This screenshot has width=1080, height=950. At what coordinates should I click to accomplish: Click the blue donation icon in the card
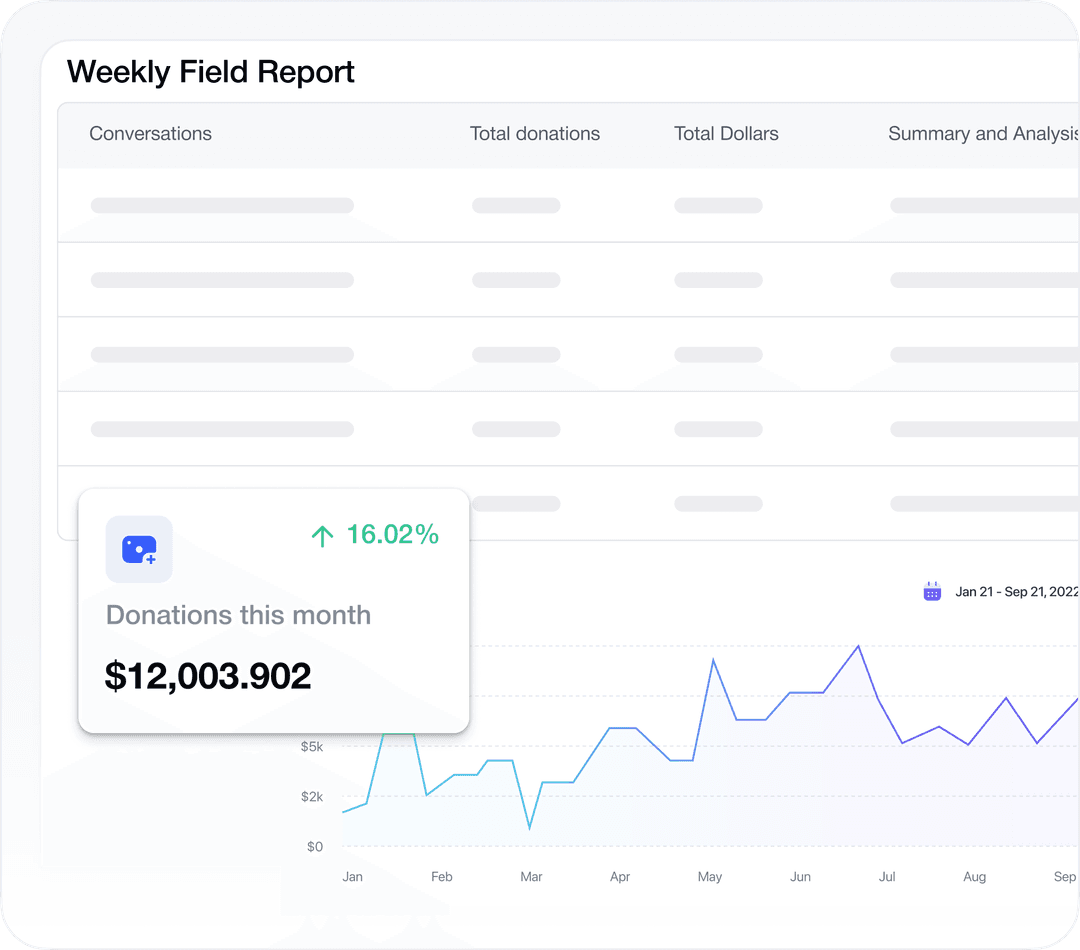(x=139, y=549)
